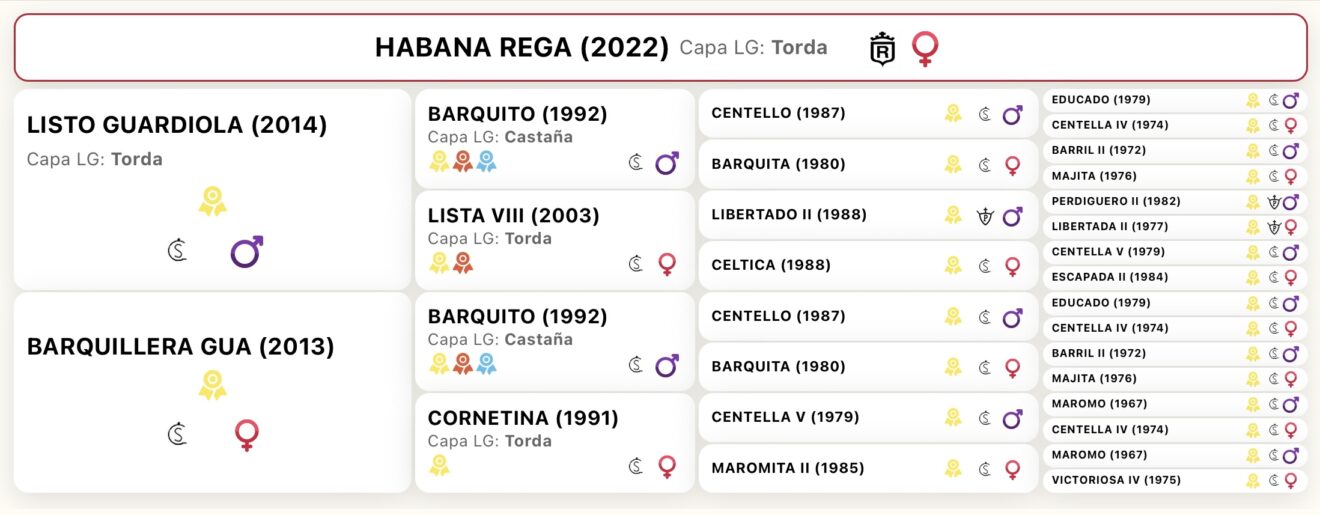
Task: Click the yellow rosette on Cornetina card
Action: pyautogui.click(x=439, y=465)
